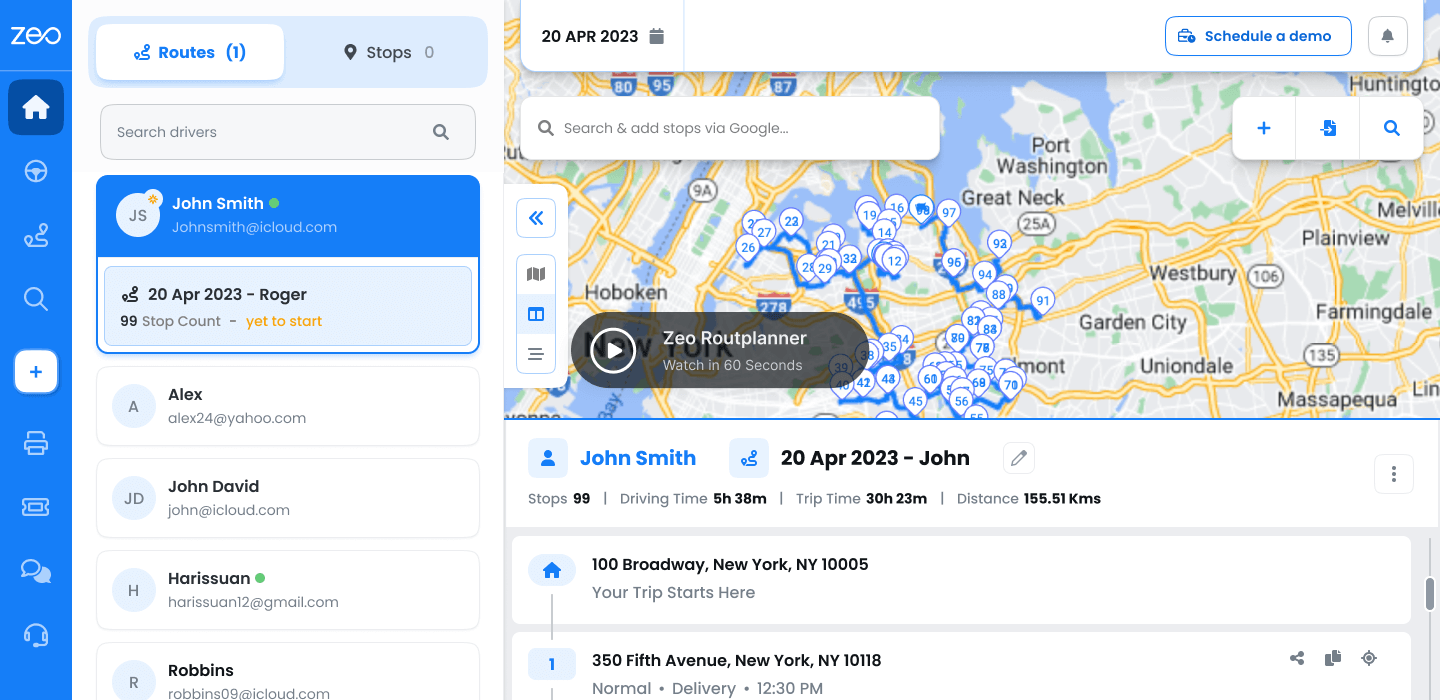
Task: Switch to map-only view
Action: [x=536, y=274]
